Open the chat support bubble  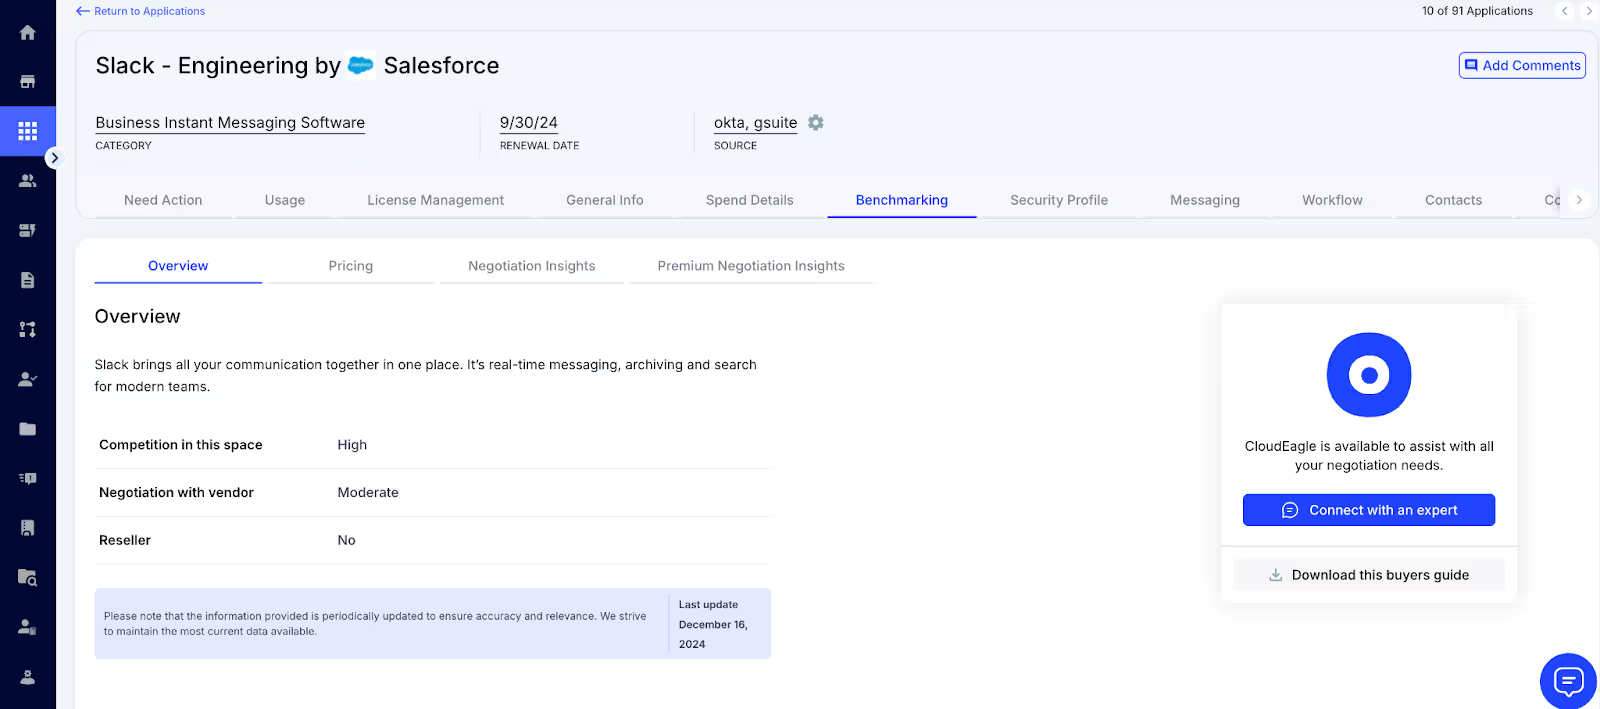click(x=1568, y=682)
